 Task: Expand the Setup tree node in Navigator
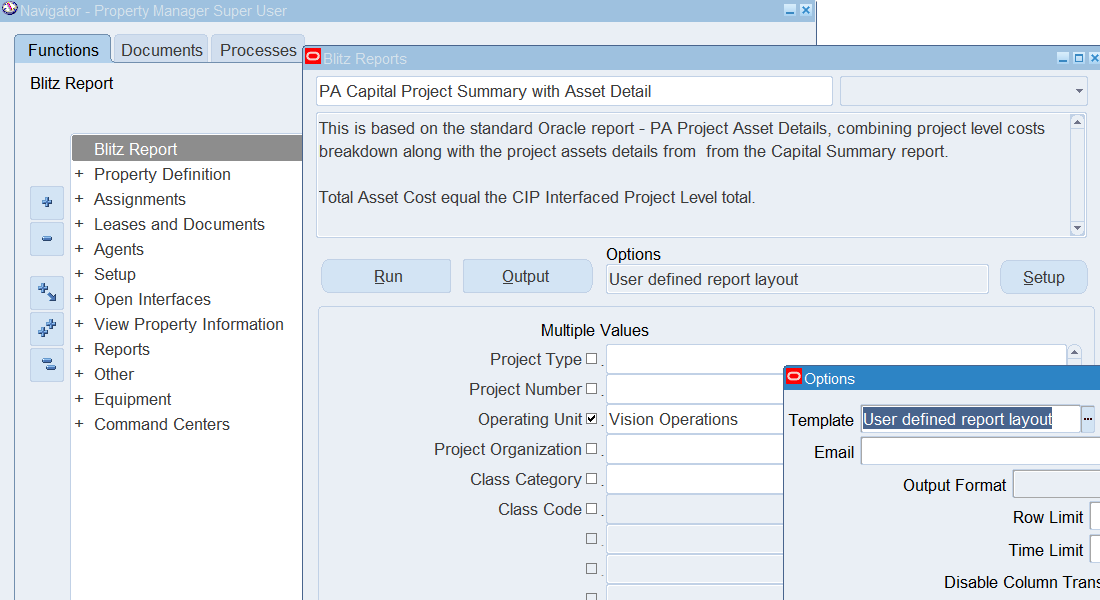[79, 274]
